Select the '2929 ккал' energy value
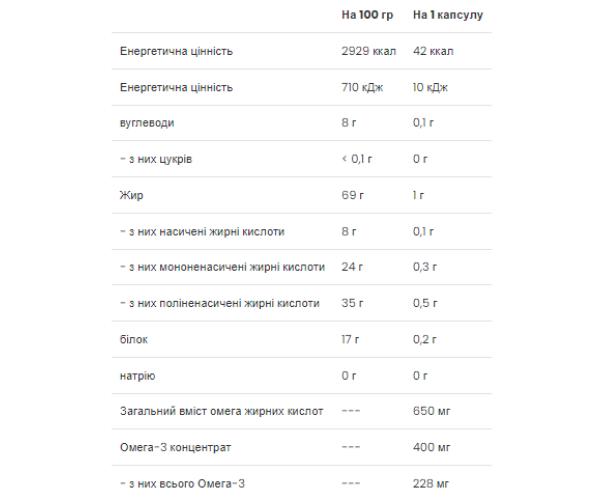The width and height of the screenshot is (600, 500). click(x=368, y=51)
